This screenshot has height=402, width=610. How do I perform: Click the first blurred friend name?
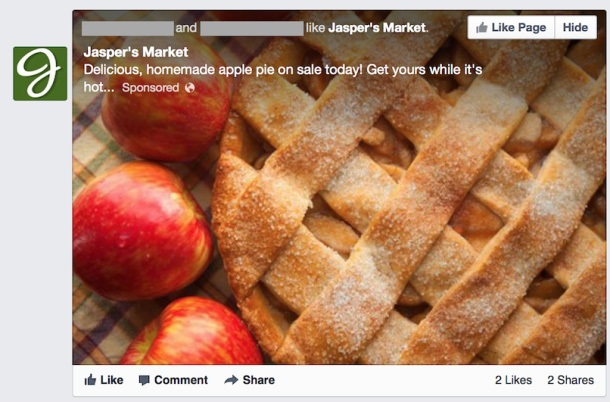click(127, 27)
